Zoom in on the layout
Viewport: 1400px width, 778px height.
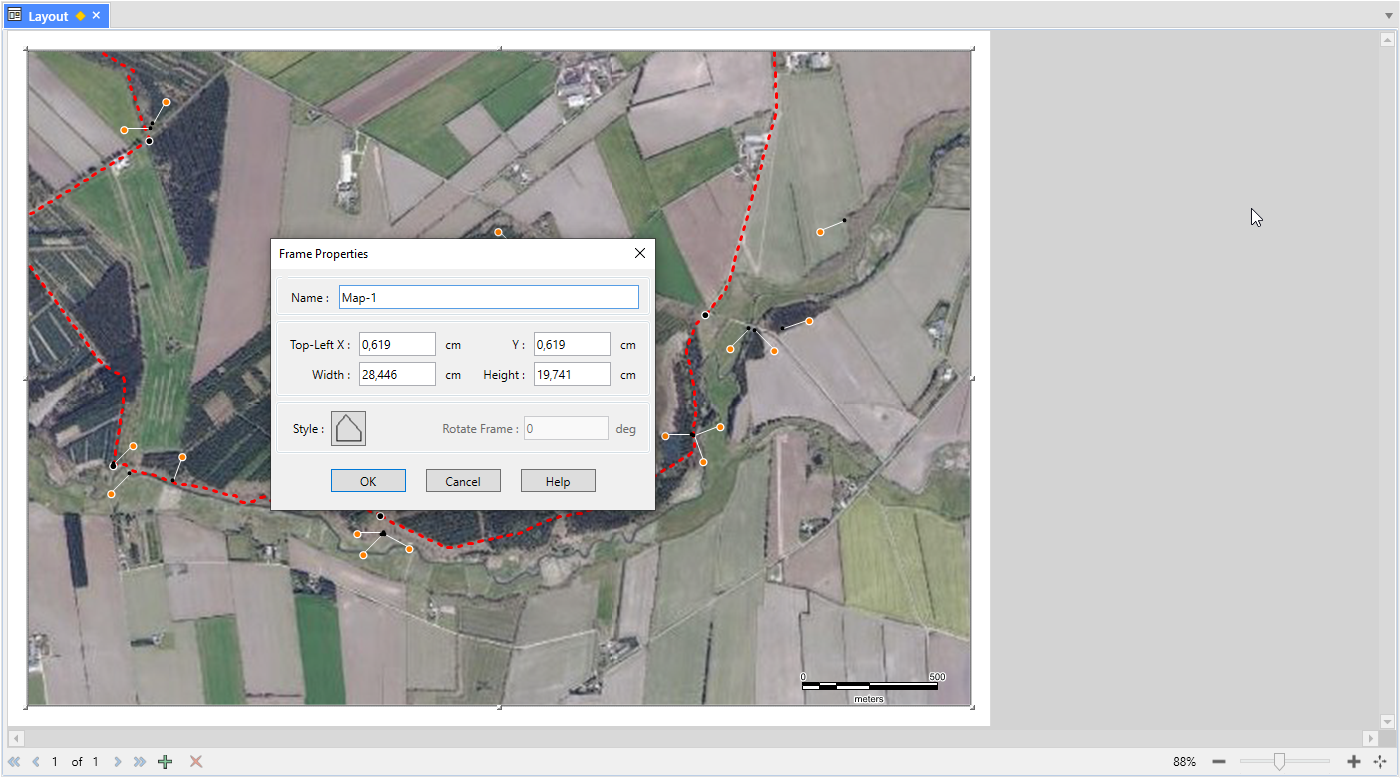(x=1352, y=761)
